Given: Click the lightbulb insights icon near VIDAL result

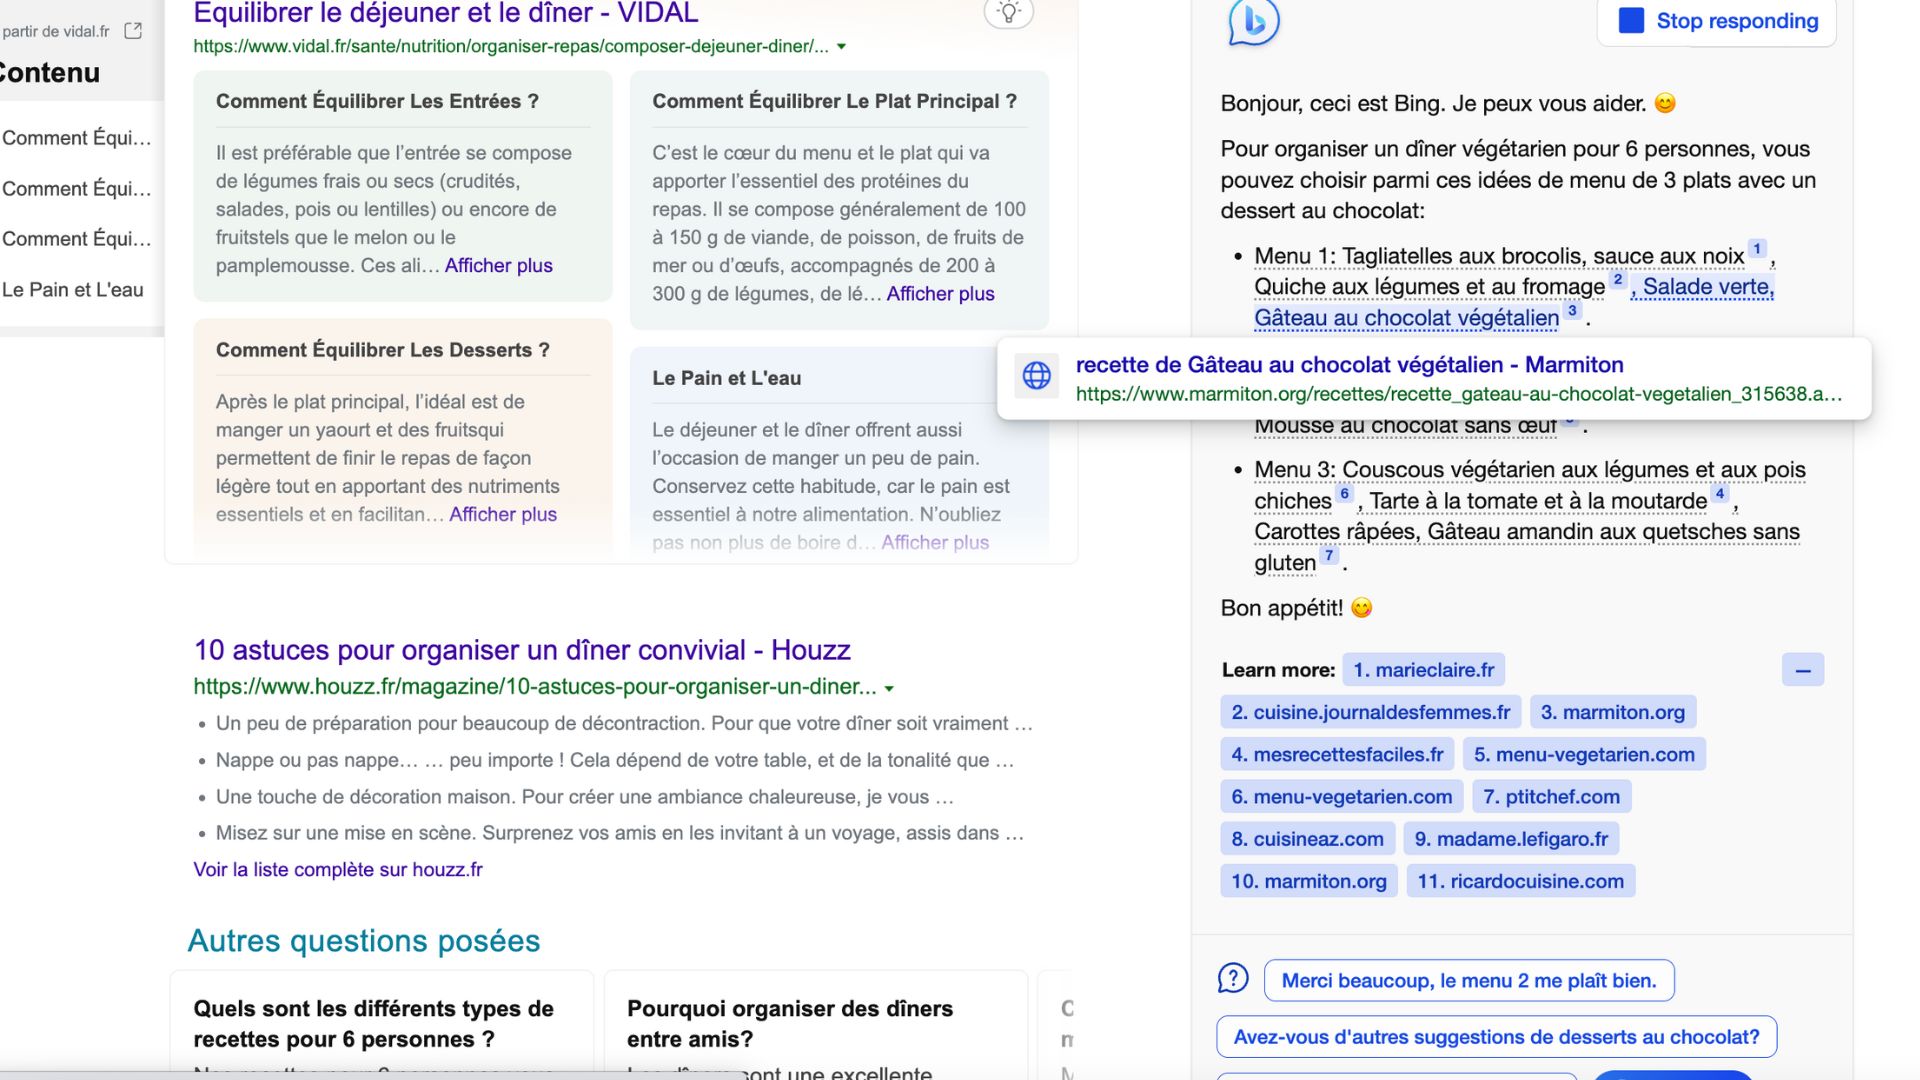Looking at the screenshot, I should pyautogui.click(x=1008, y=12).
